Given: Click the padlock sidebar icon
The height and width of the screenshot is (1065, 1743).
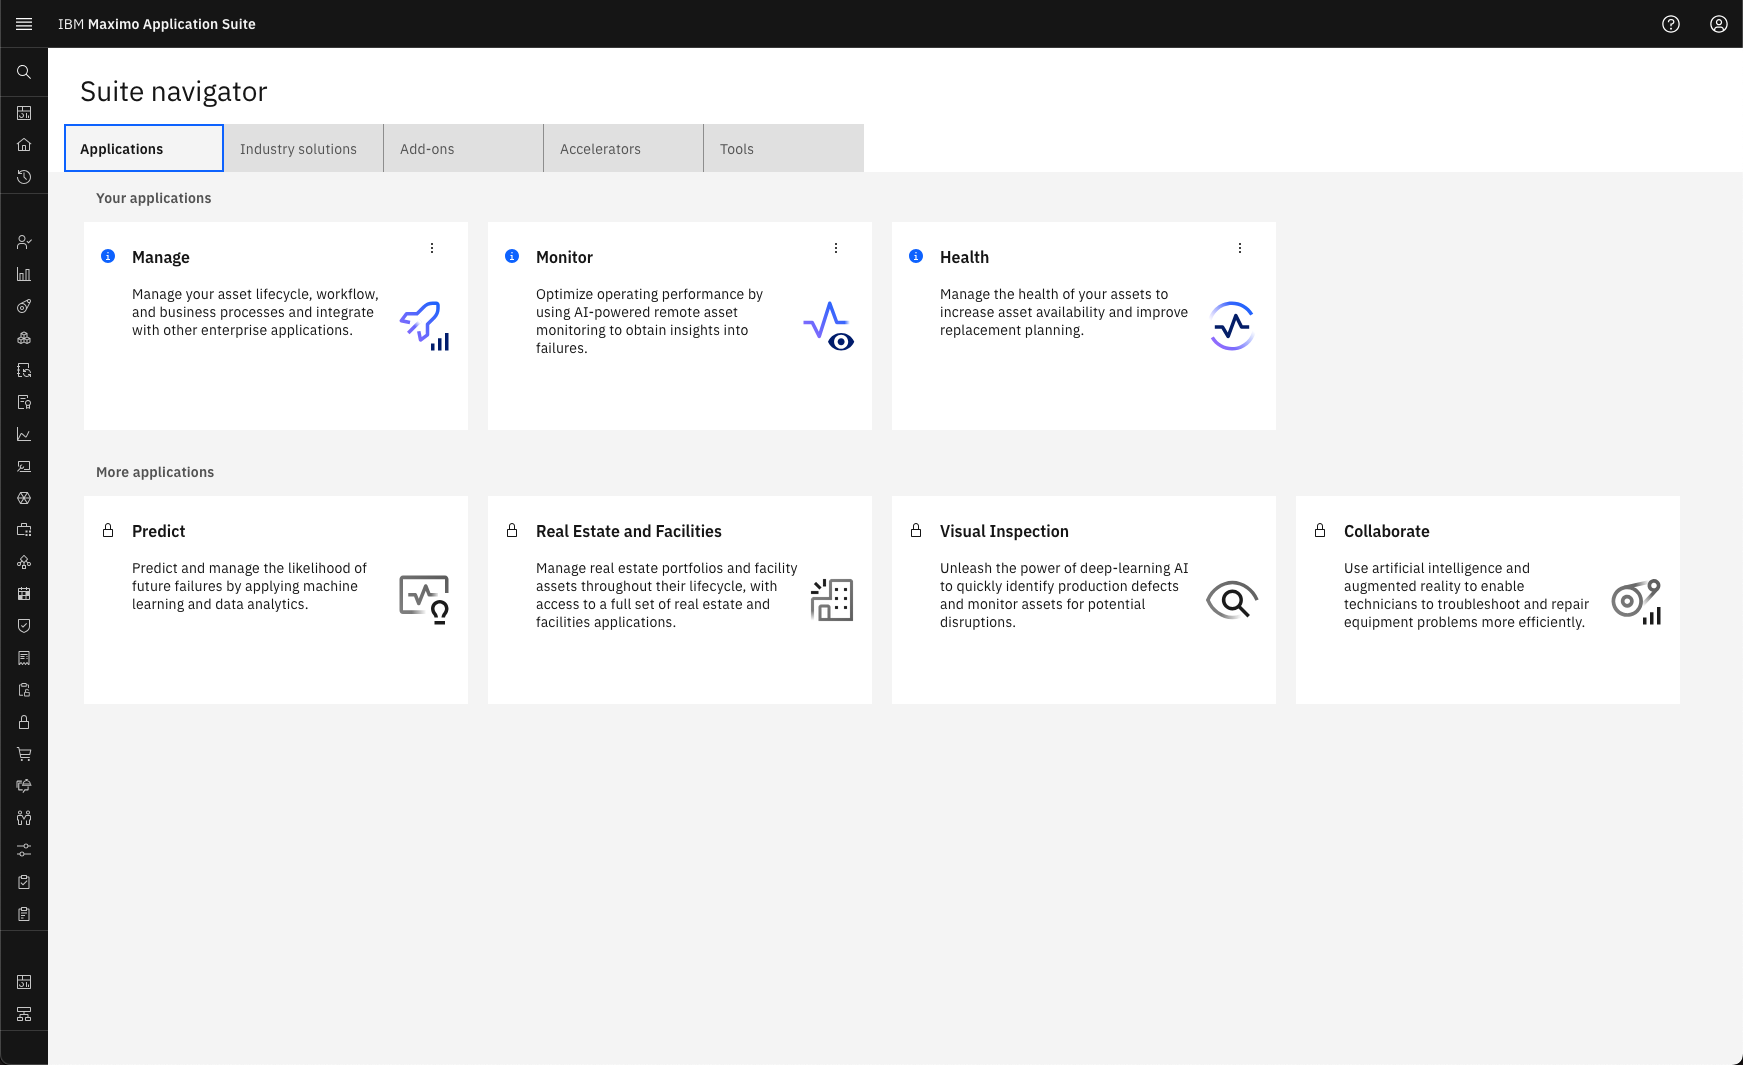Looking at the screenshot, I should coord(24,722).
